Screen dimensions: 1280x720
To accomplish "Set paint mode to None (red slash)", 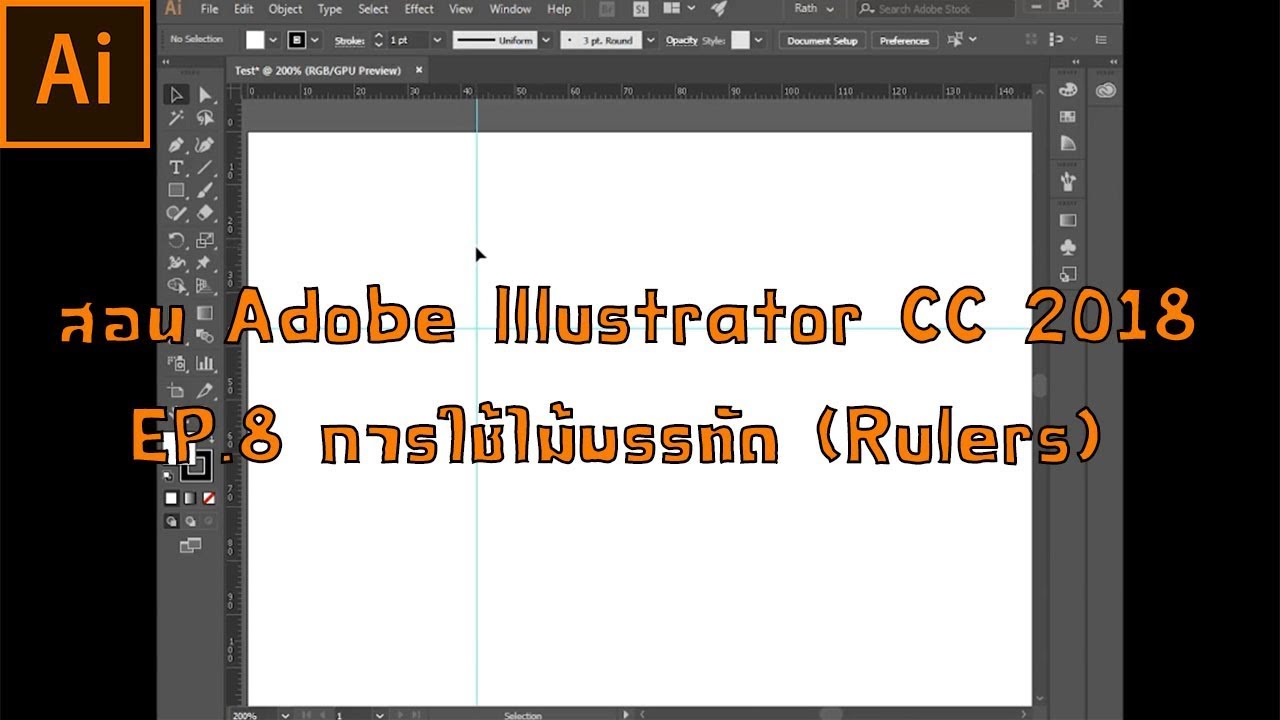I will [x=209, y=498].
